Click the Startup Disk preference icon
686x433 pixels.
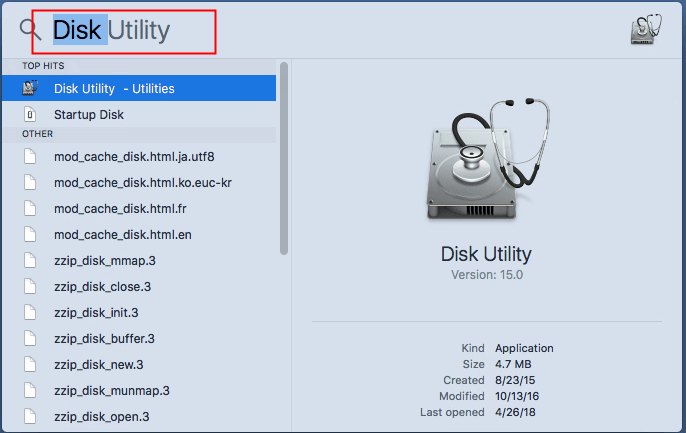click(x=30, y=115)
